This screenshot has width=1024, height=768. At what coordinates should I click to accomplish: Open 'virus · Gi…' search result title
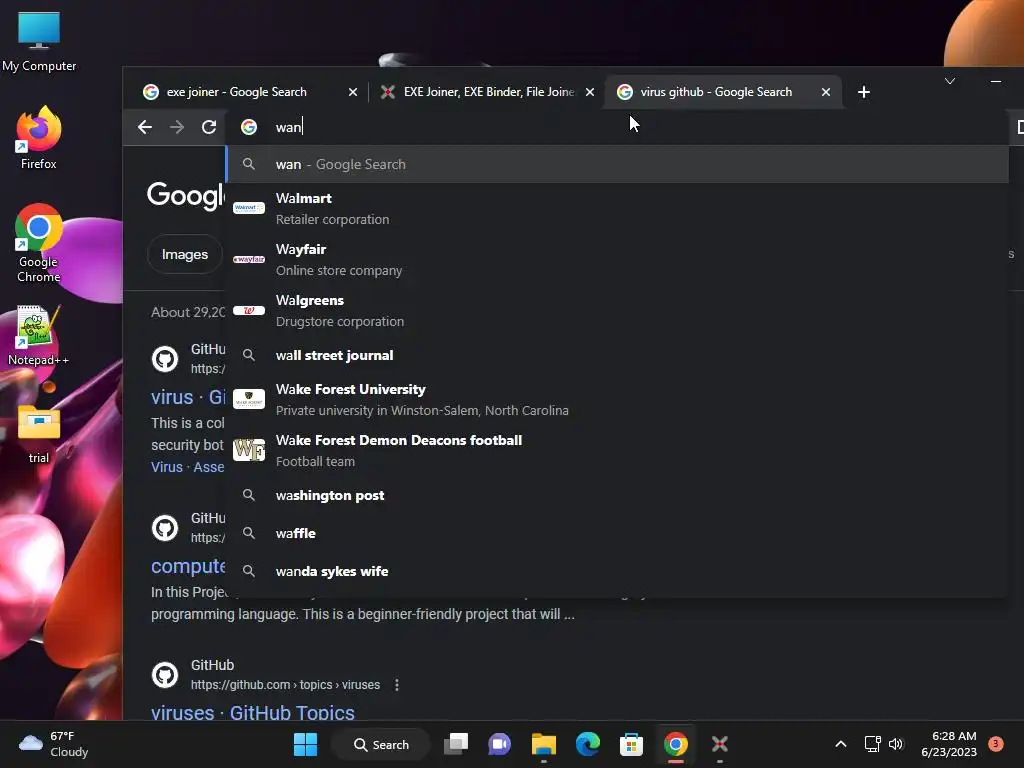point(188,396)
